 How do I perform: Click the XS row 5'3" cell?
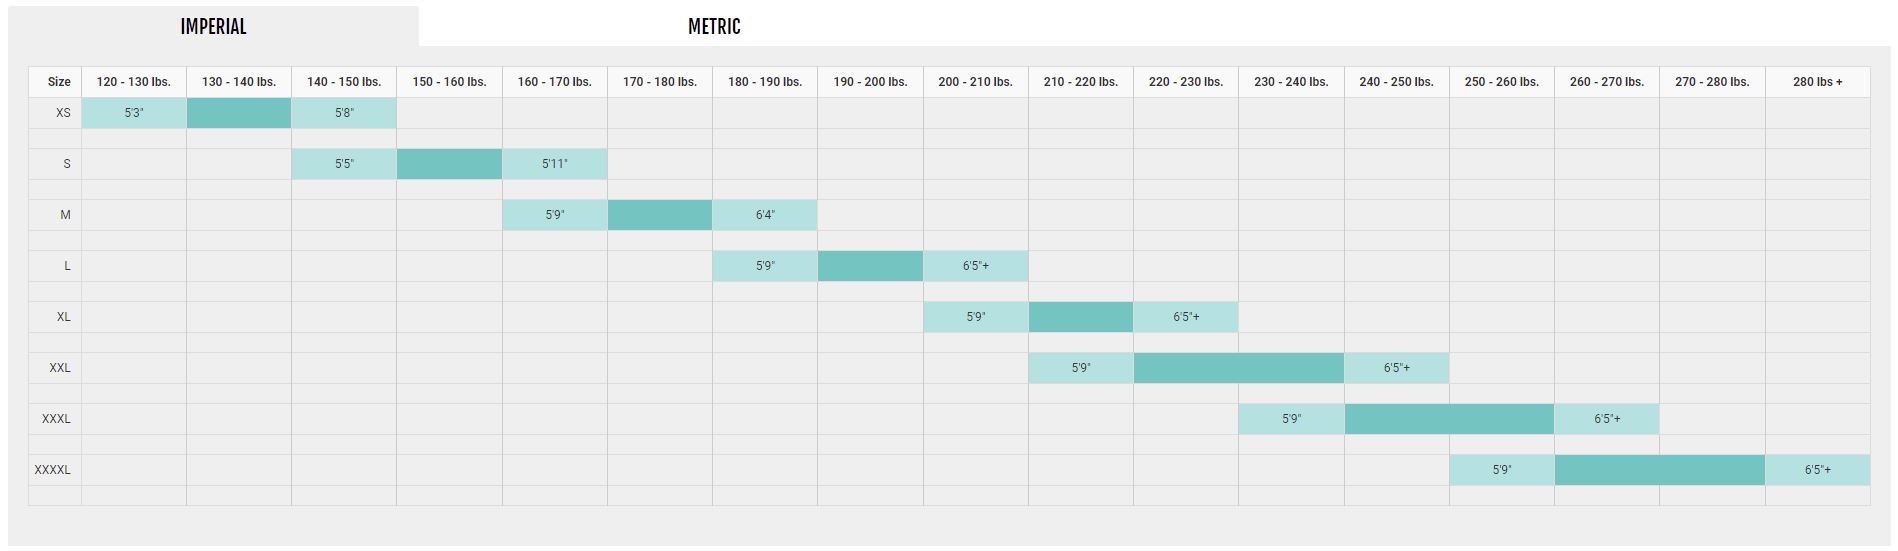(x=134, y=113)
